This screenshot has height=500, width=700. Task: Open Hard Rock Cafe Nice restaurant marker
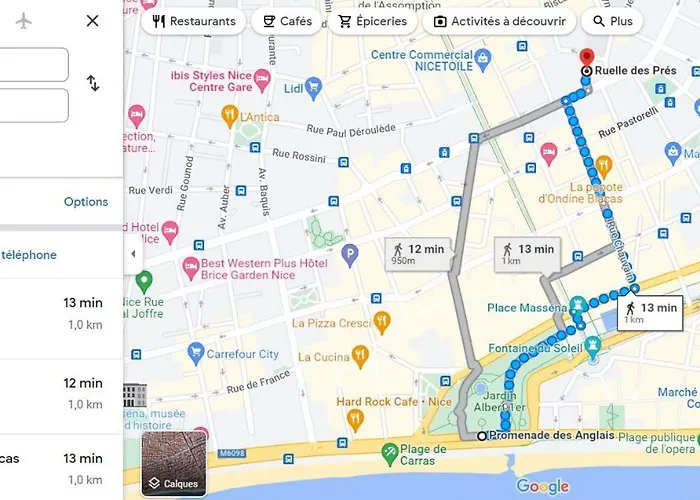click(x=355, y=420)
